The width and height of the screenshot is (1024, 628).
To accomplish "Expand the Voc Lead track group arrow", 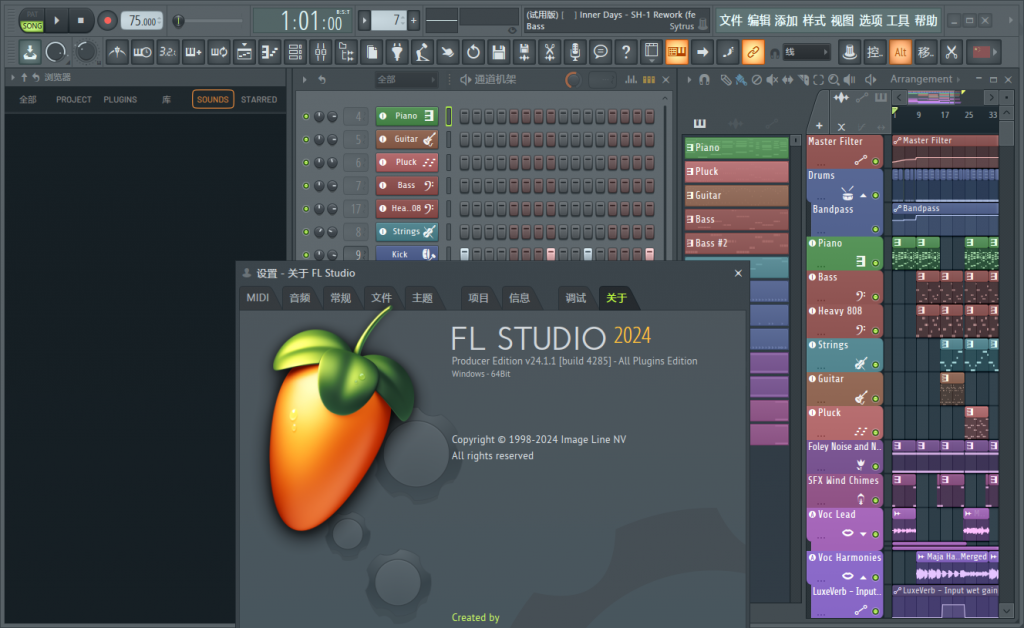I will click(x=863, y=534).
